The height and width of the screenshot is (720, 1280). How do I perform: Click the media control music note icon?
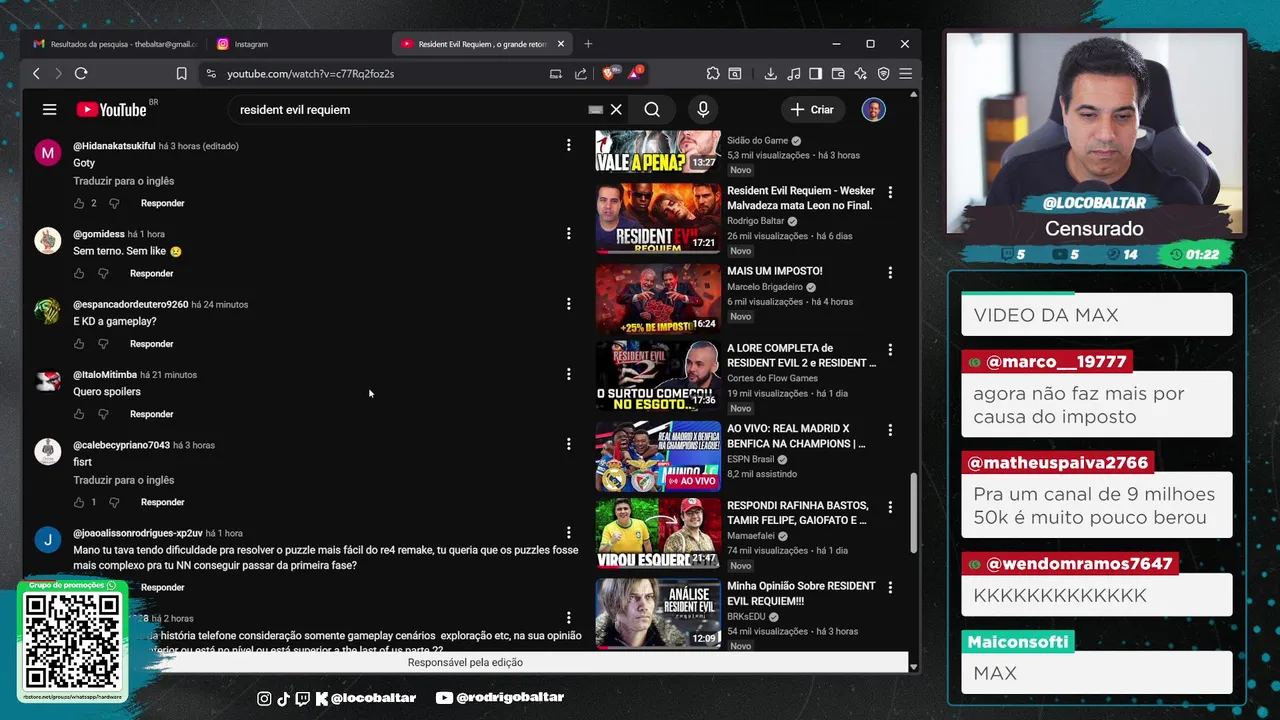point(793,73)
